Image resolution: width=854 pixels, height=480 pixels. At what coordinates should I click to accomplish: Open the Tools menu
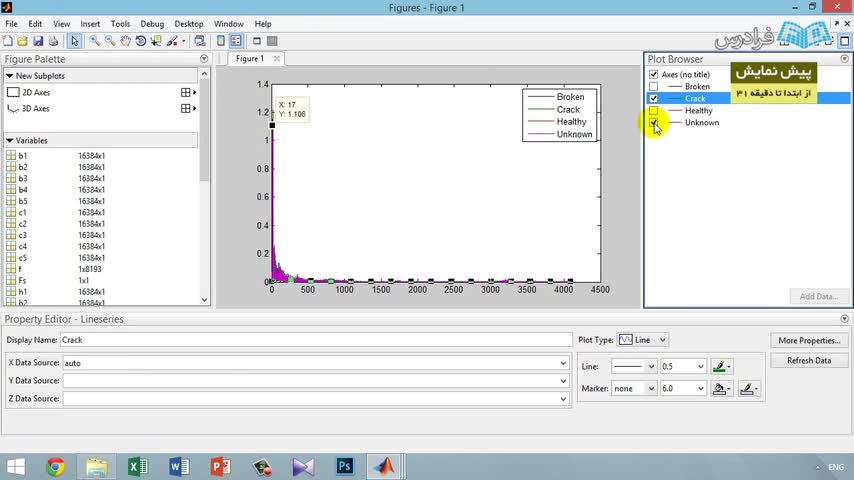120,24
